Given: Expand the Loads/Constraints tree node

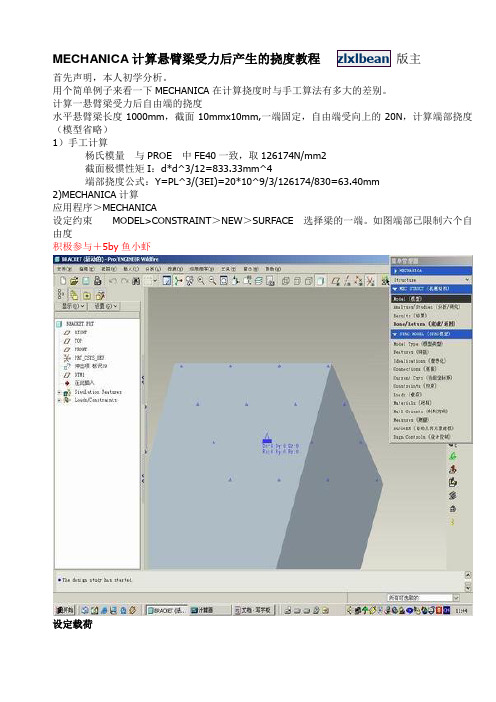Looking at the screenshot, I should [59, 400].
